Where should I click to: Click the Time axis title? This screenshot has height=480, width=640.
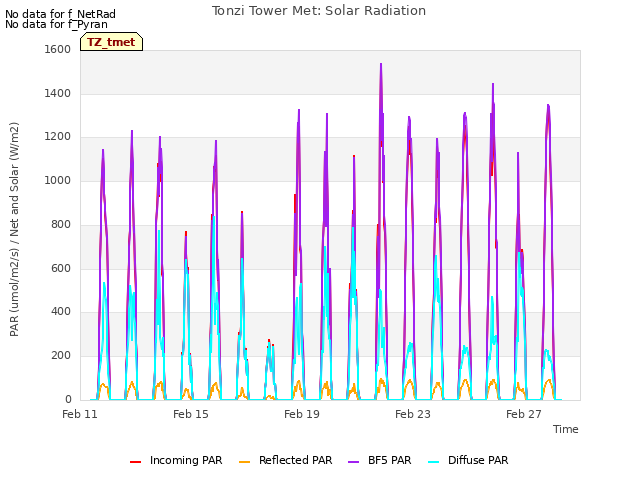566,429
